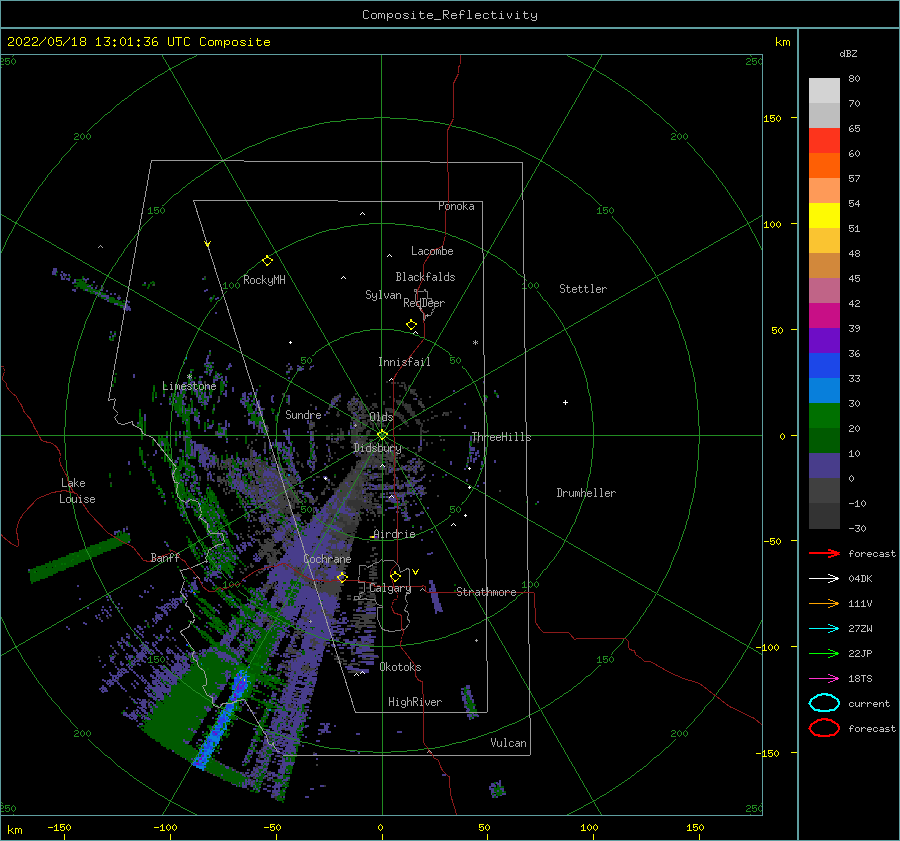Click the Blackfalds town label
This screenshot has height=841, width=900.
(425, 277)
